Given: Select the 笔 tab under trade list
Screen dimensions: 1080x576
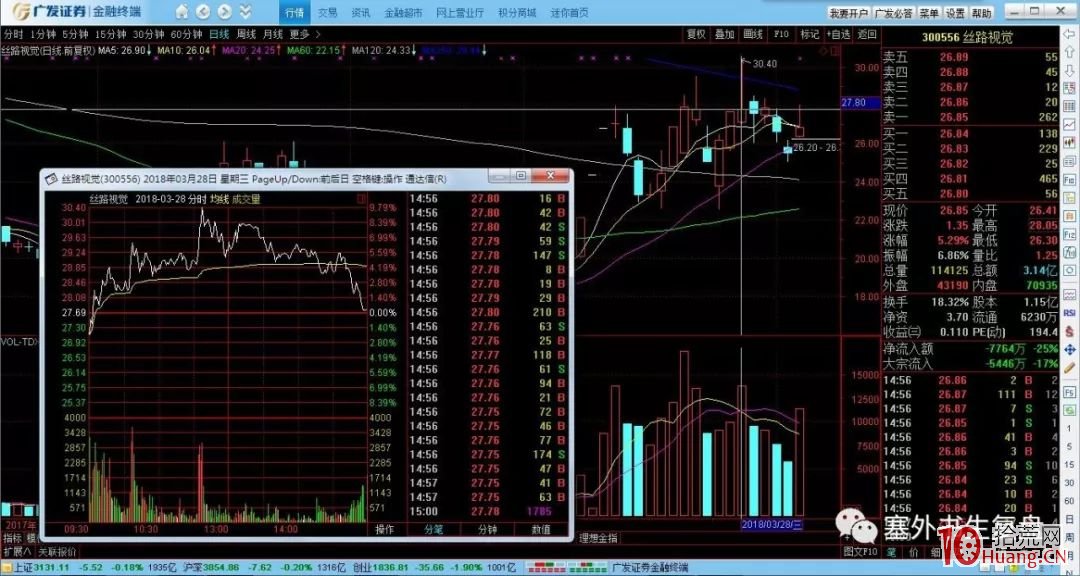Looking at the screenshot, I should pos(891,552).
